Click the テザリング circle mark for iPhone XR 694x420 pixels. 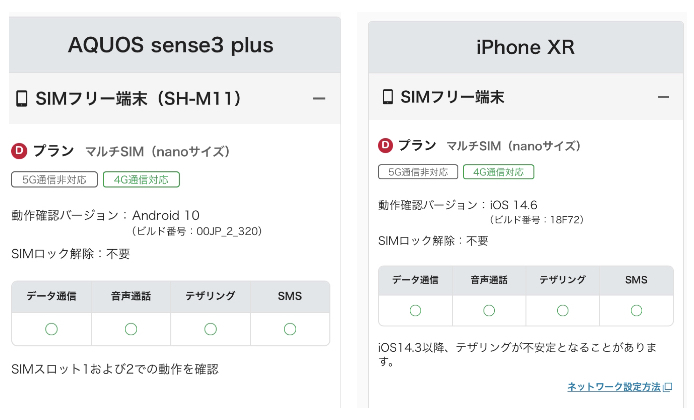563,310
